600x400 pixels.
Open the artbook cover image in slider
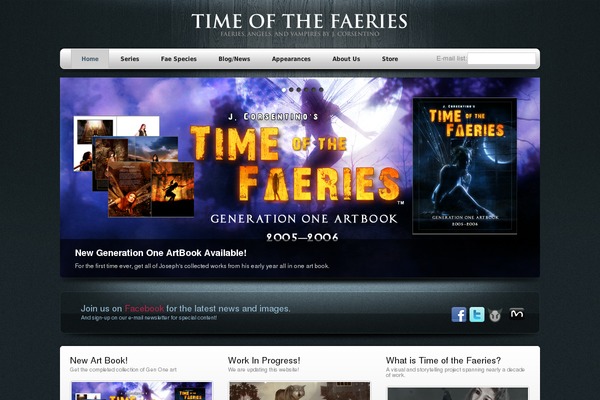[465, 166]
